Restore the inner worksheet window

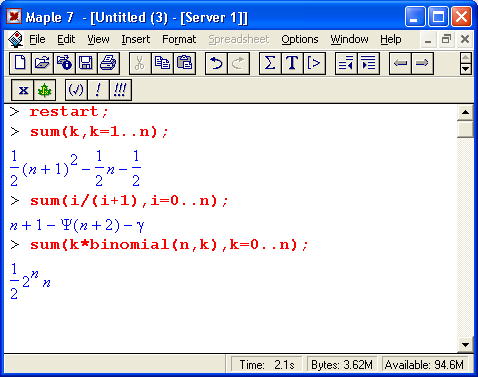(446, 39)
